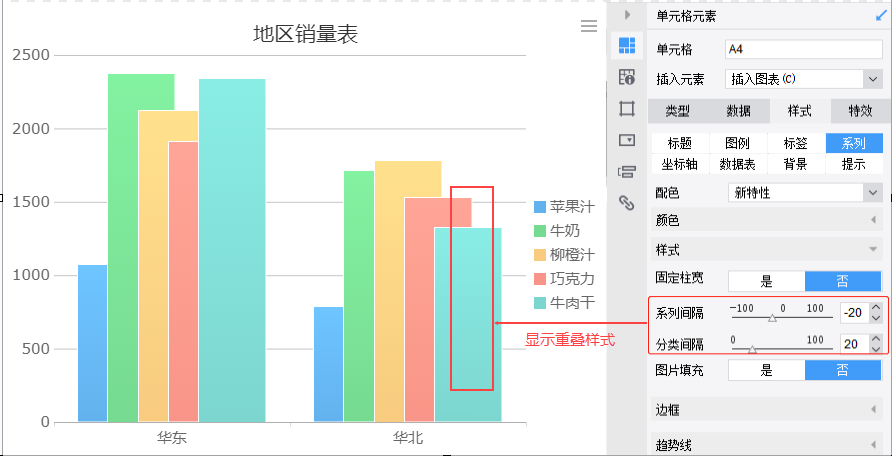The image size is (892, 456).
Task: Open the 插入元素 dropdown
Action: tap(804, 79)
